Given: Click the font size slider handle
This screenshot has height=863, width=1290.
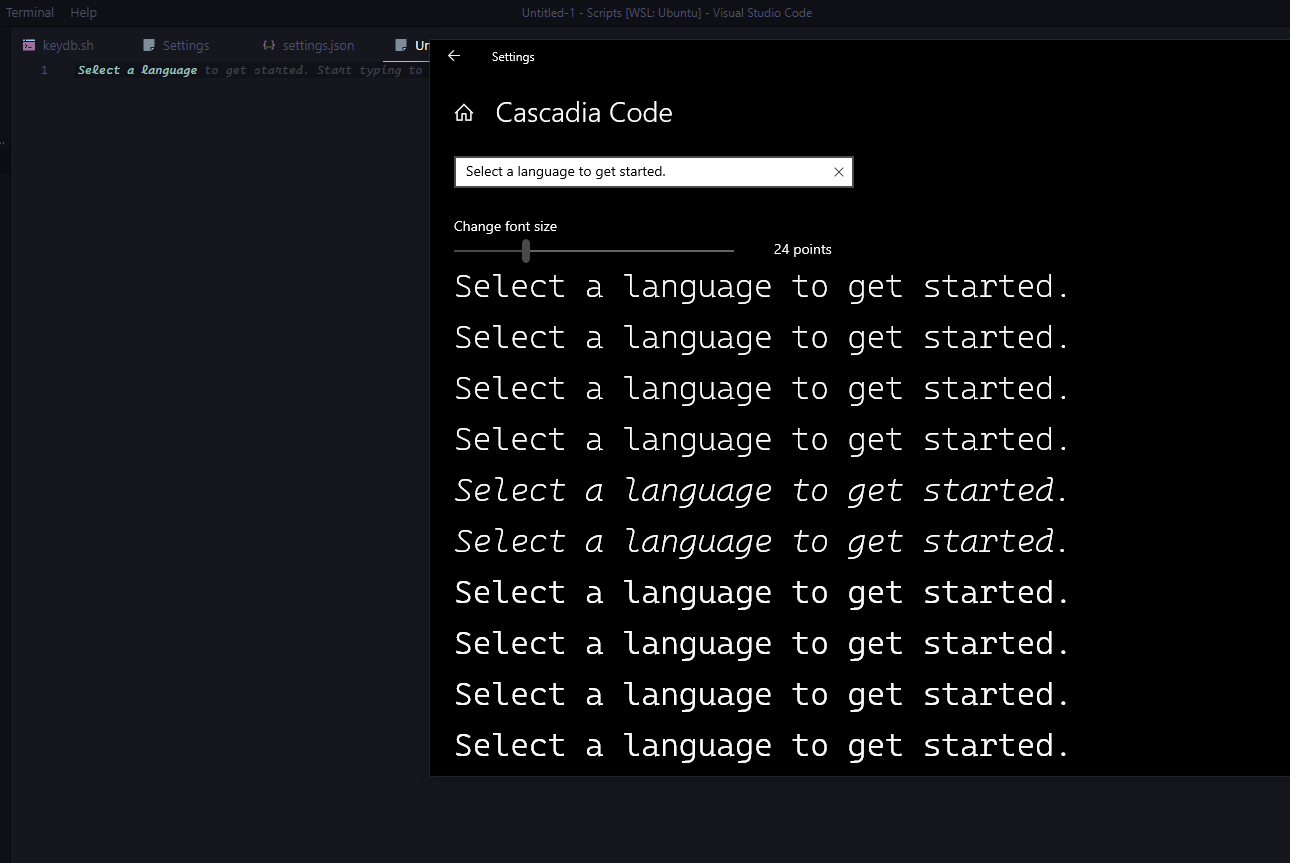Looking at the screenshot, I should (525, 250).
